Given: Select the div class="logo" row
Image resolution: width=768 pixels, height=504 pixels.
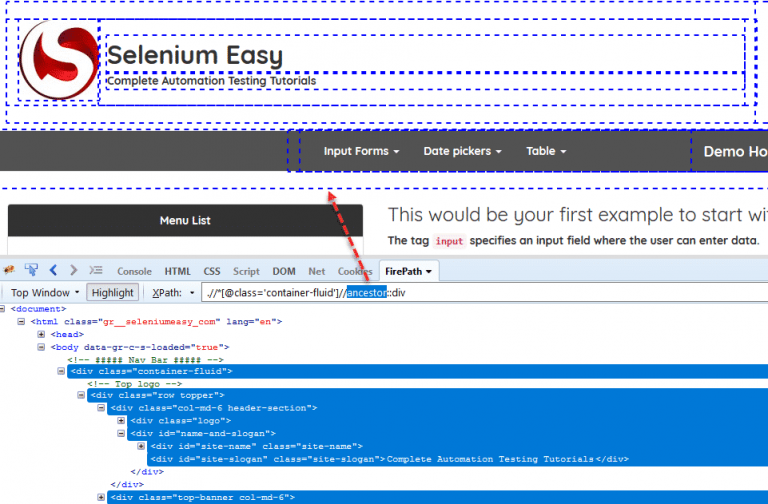Looking at the screenshot, I should [x=448, y=421].
